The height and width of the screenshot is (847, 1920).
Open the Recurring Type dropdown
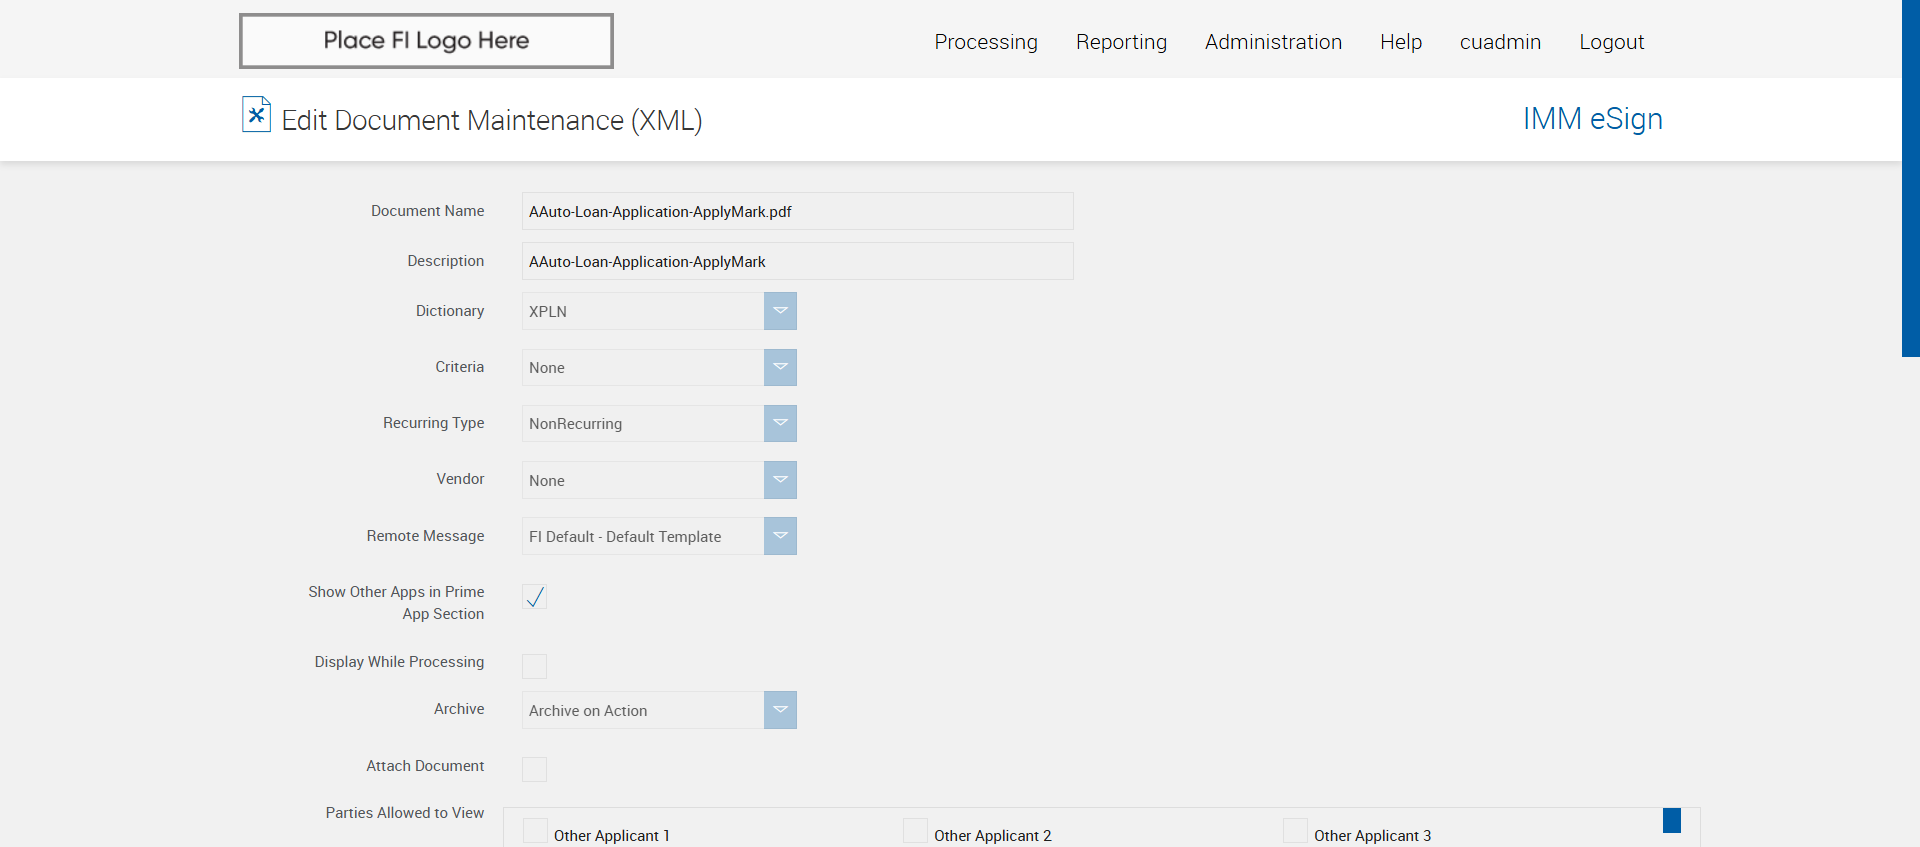point(780,423)
